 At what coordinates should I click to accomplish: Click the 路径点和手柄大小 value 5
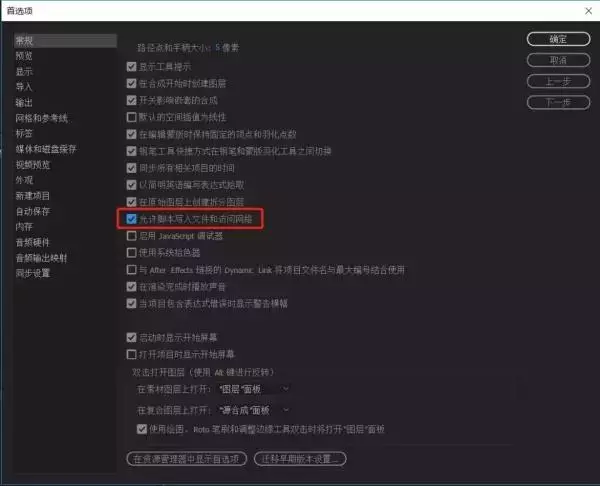(218, 47)
